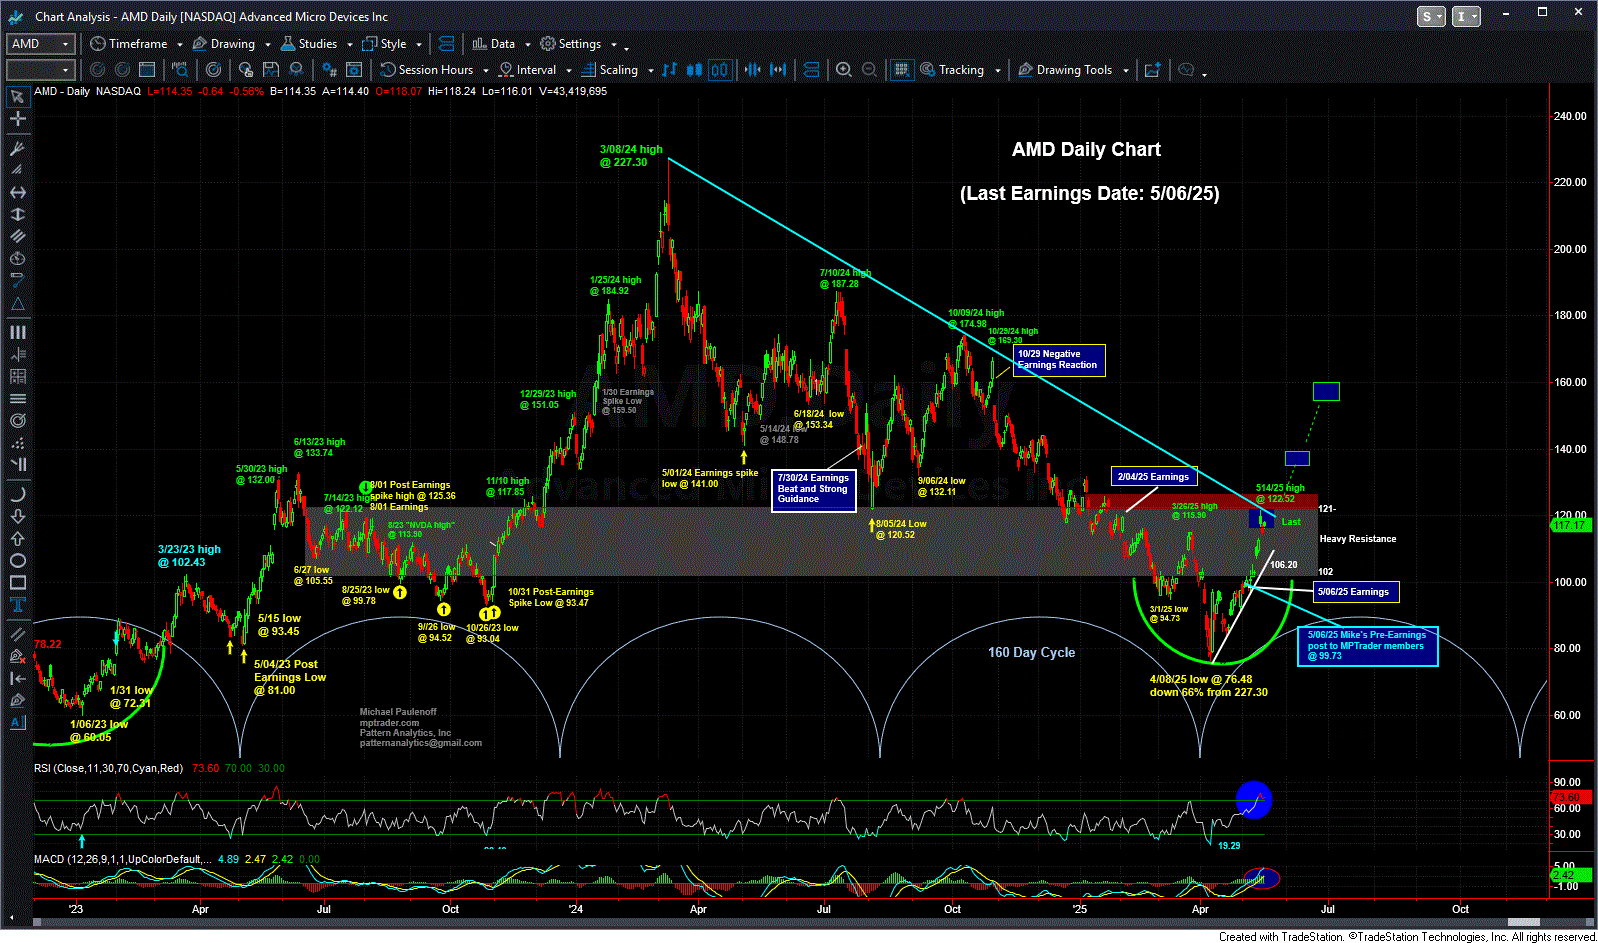Viewport: 1598px width, 943px height.
Task: Select the crosshair cursor tool
Action: point(17,119)
